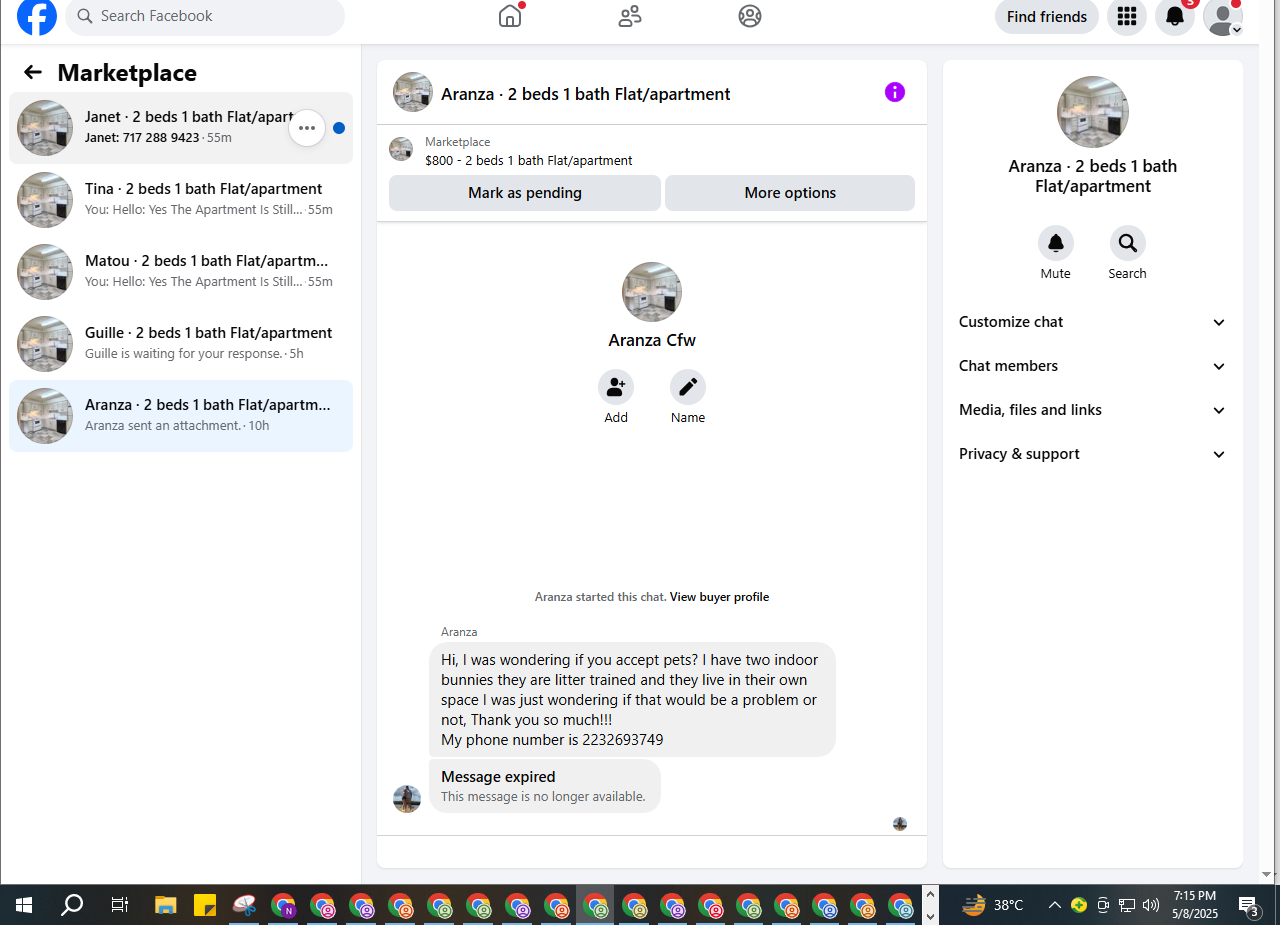This screenshot has height=925, width=1280.
Task: Open the Friends icon in top navigation
Action: click(x=630, y=16)
